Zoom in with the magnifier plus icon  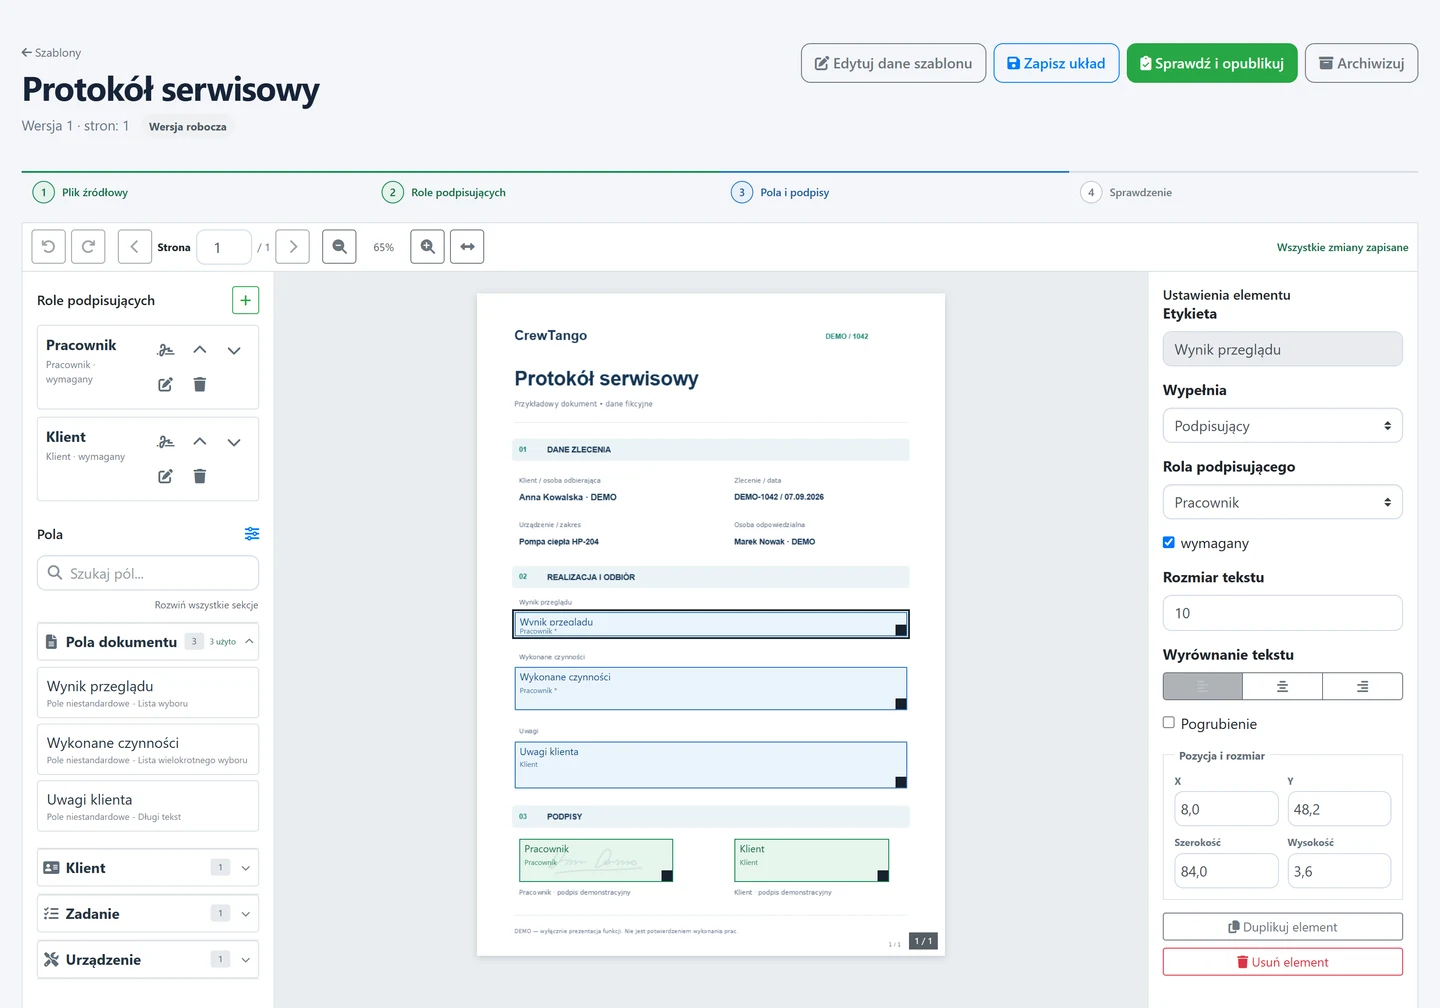coord(427,247)
